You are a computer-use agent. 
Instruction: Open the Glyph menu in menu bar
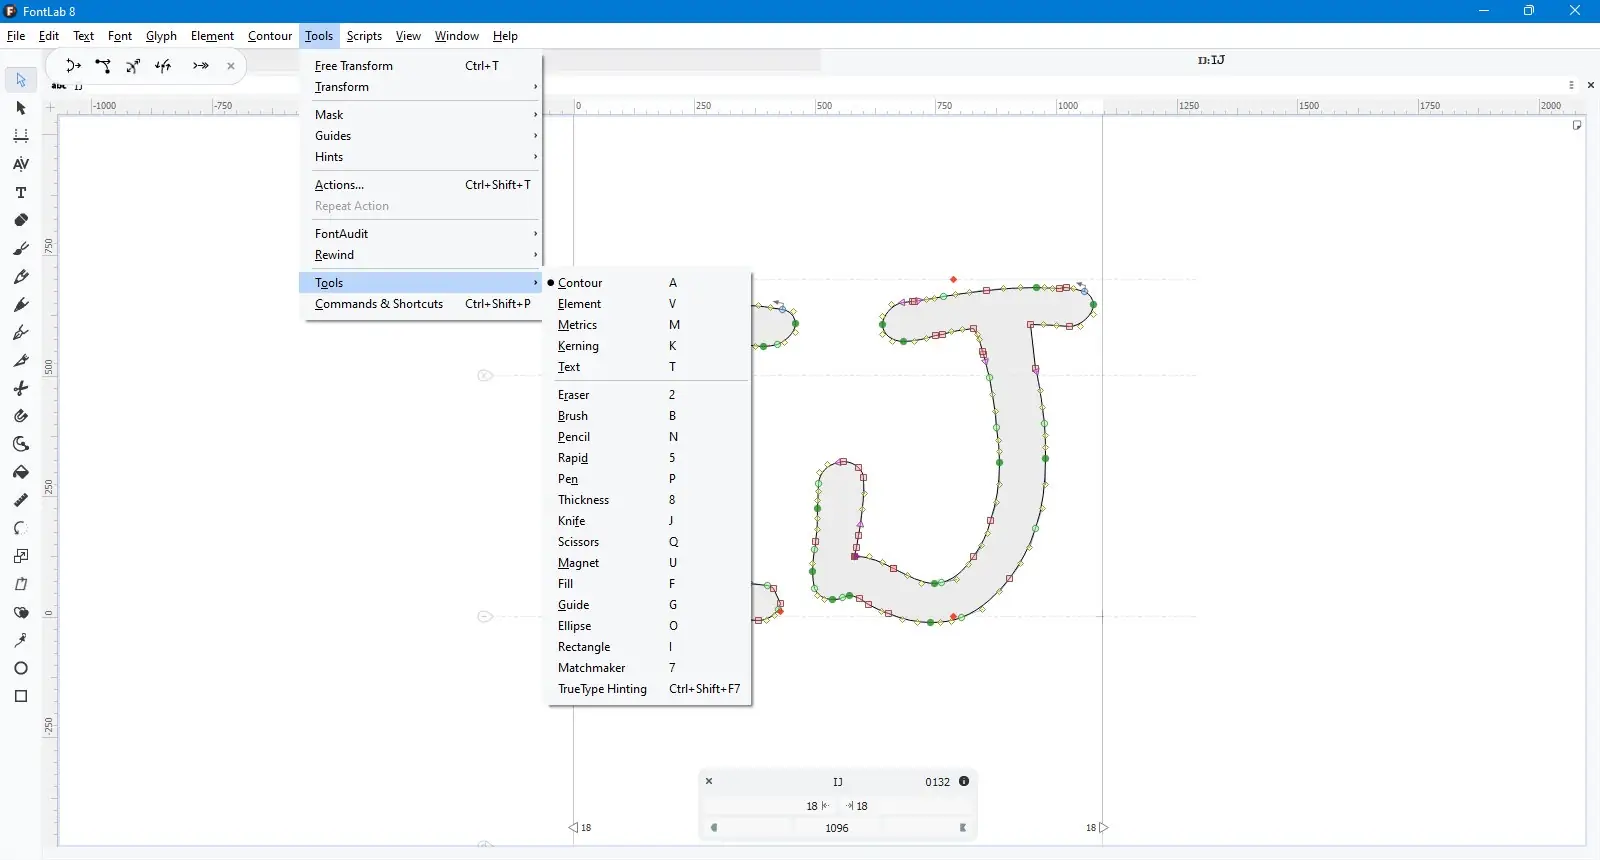161,36
